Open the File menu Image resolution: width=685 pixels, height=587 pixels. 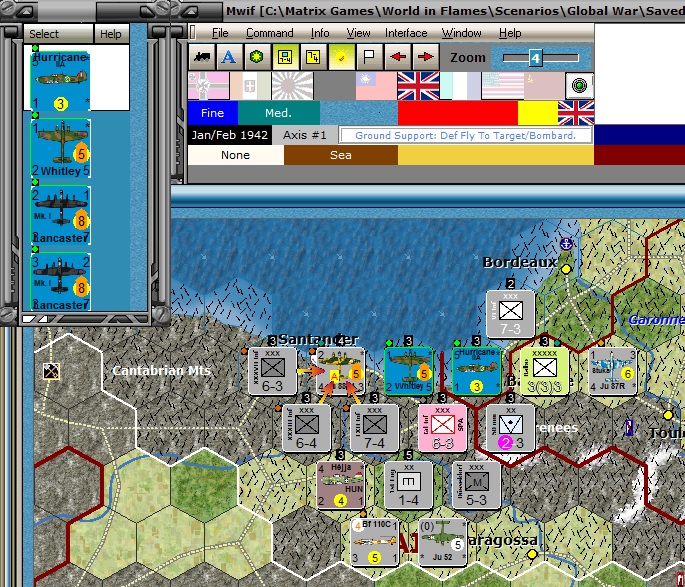(x=220, y=33)
